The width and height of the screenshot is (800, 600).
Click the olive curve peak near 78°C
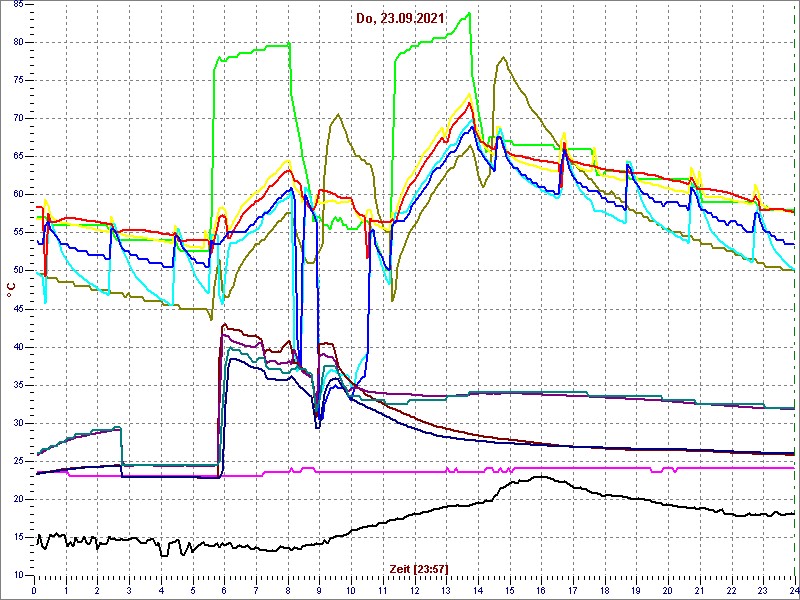pyautogui.click(x=504, y=57)
